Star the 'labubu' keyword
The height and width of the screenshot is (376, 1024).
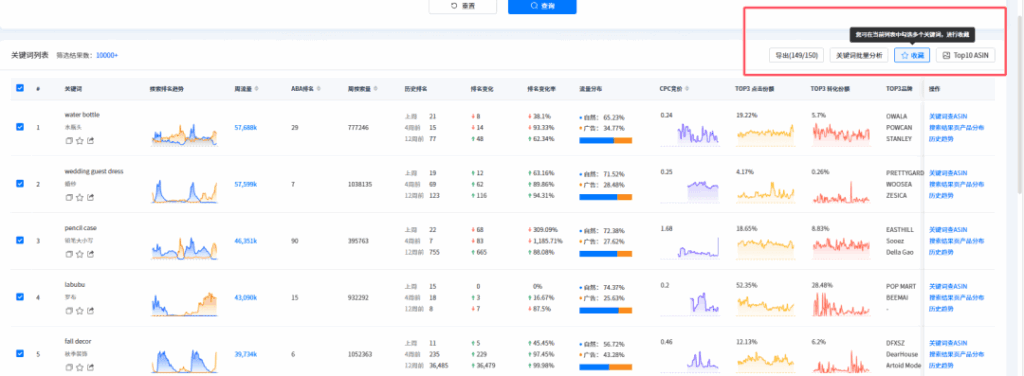coord(79,311)
